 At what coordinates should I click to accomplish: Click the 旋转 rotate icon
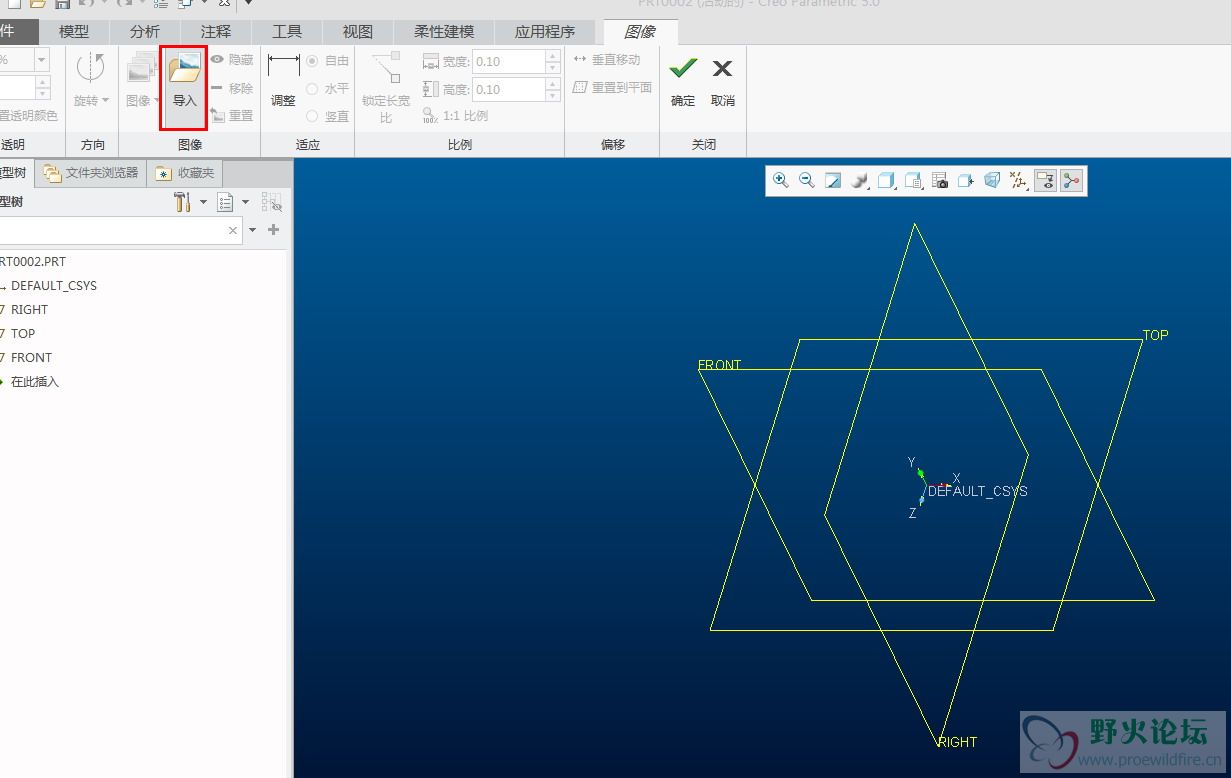click(91, 68)
